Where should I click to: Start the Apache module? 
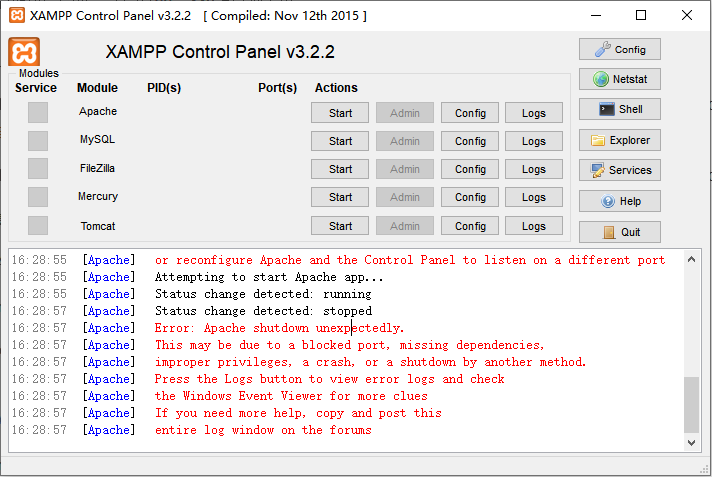tap(340, 113)
